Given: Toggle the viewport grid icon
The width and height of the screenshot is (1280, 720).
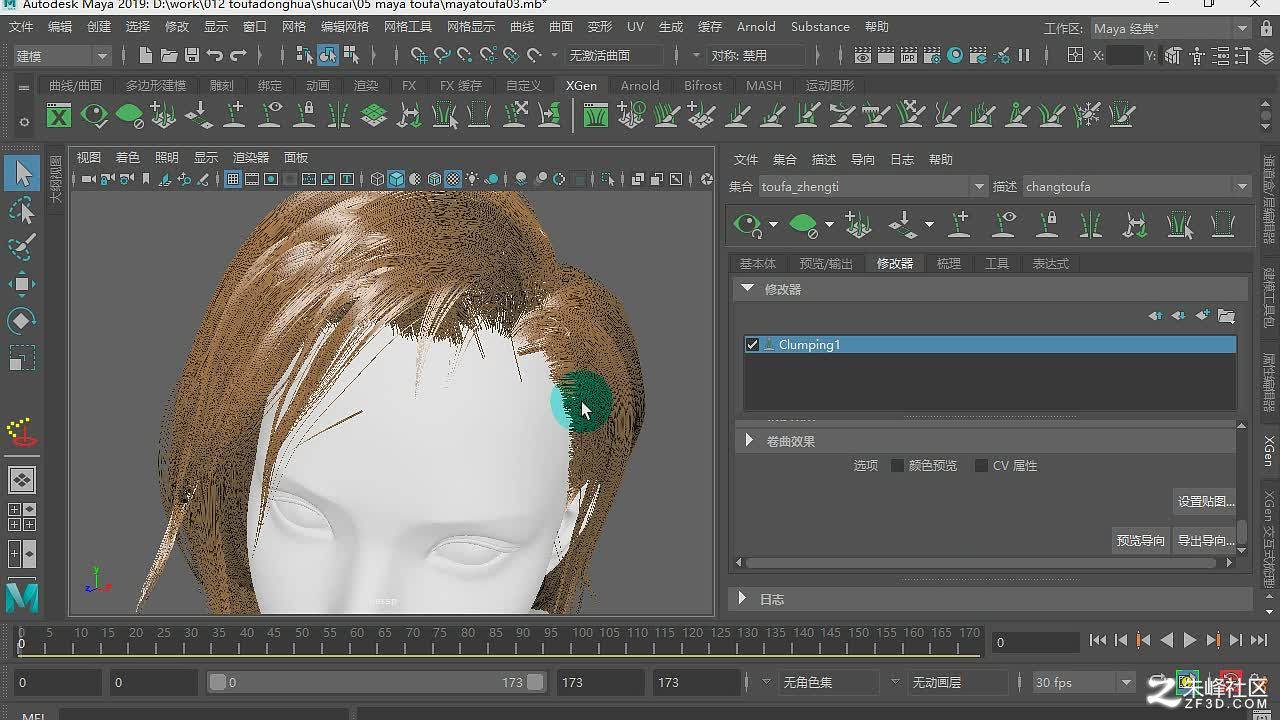Looking at the screenshot, I should pyautogui.click(x=233, y=179).
